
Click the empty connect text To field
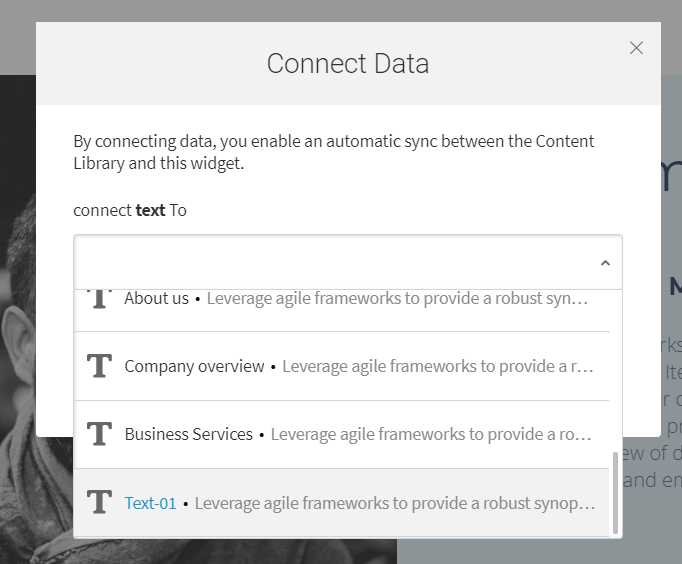point(348,262)
